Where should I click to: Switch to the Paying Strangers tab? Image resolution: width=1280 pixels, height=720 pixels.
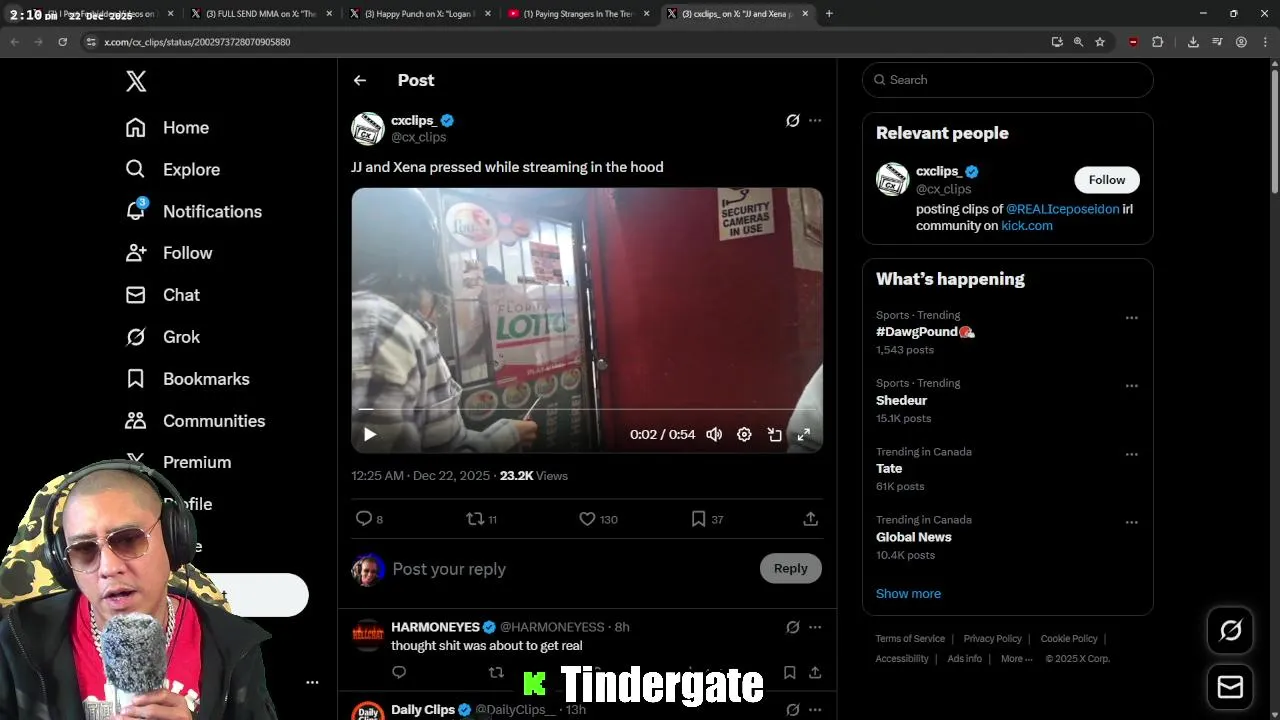coord(578,14)
